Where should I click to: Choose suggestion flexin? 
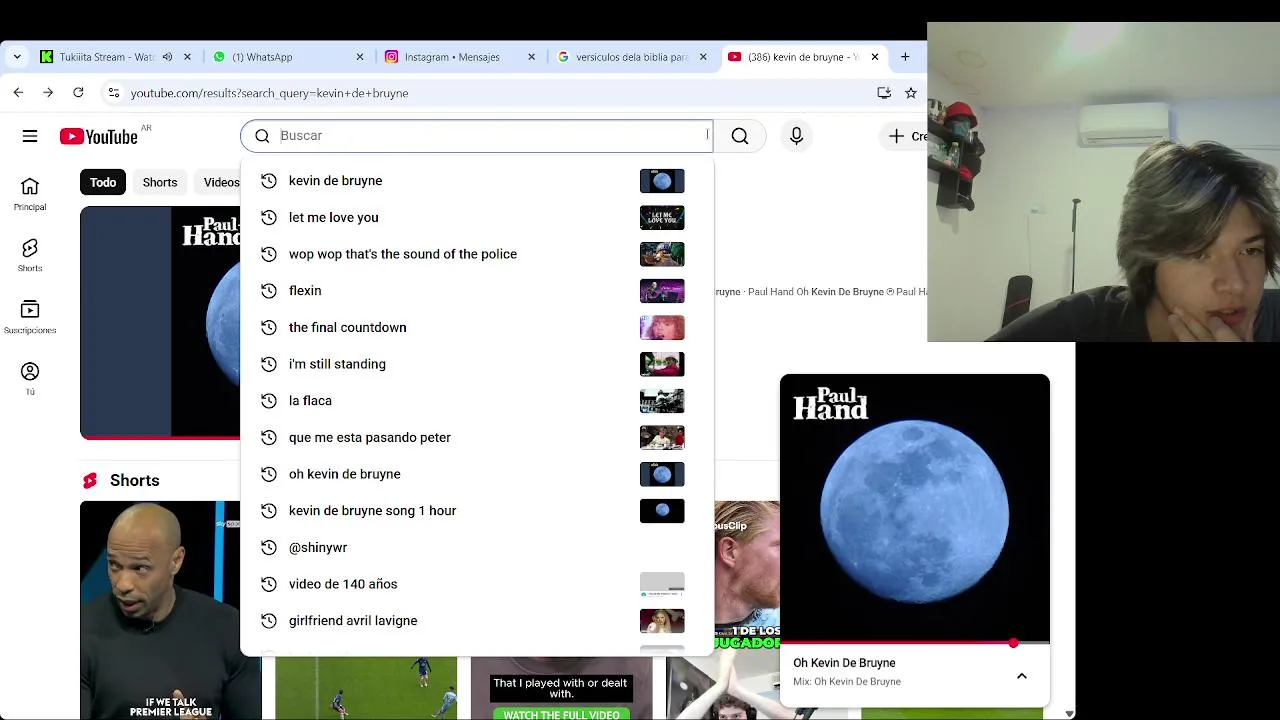[x=476, y=291]
